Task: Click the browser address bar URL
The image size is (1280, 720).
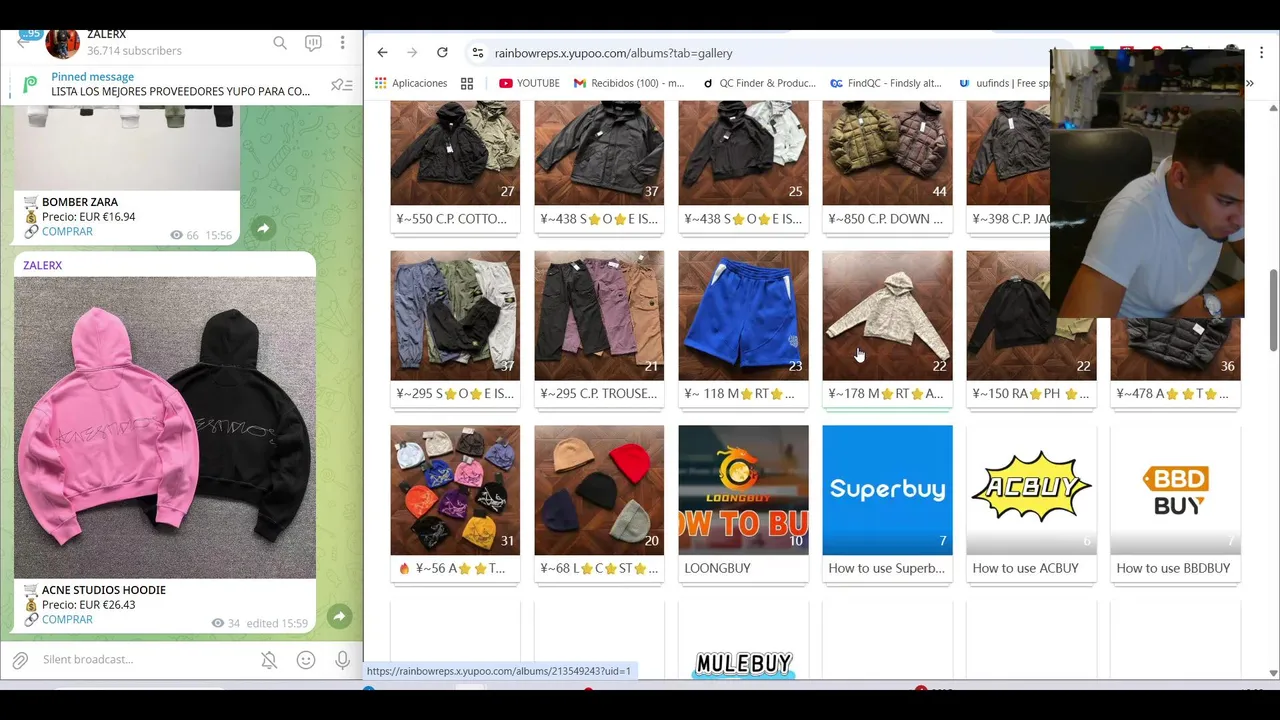Action: [613, 53]
